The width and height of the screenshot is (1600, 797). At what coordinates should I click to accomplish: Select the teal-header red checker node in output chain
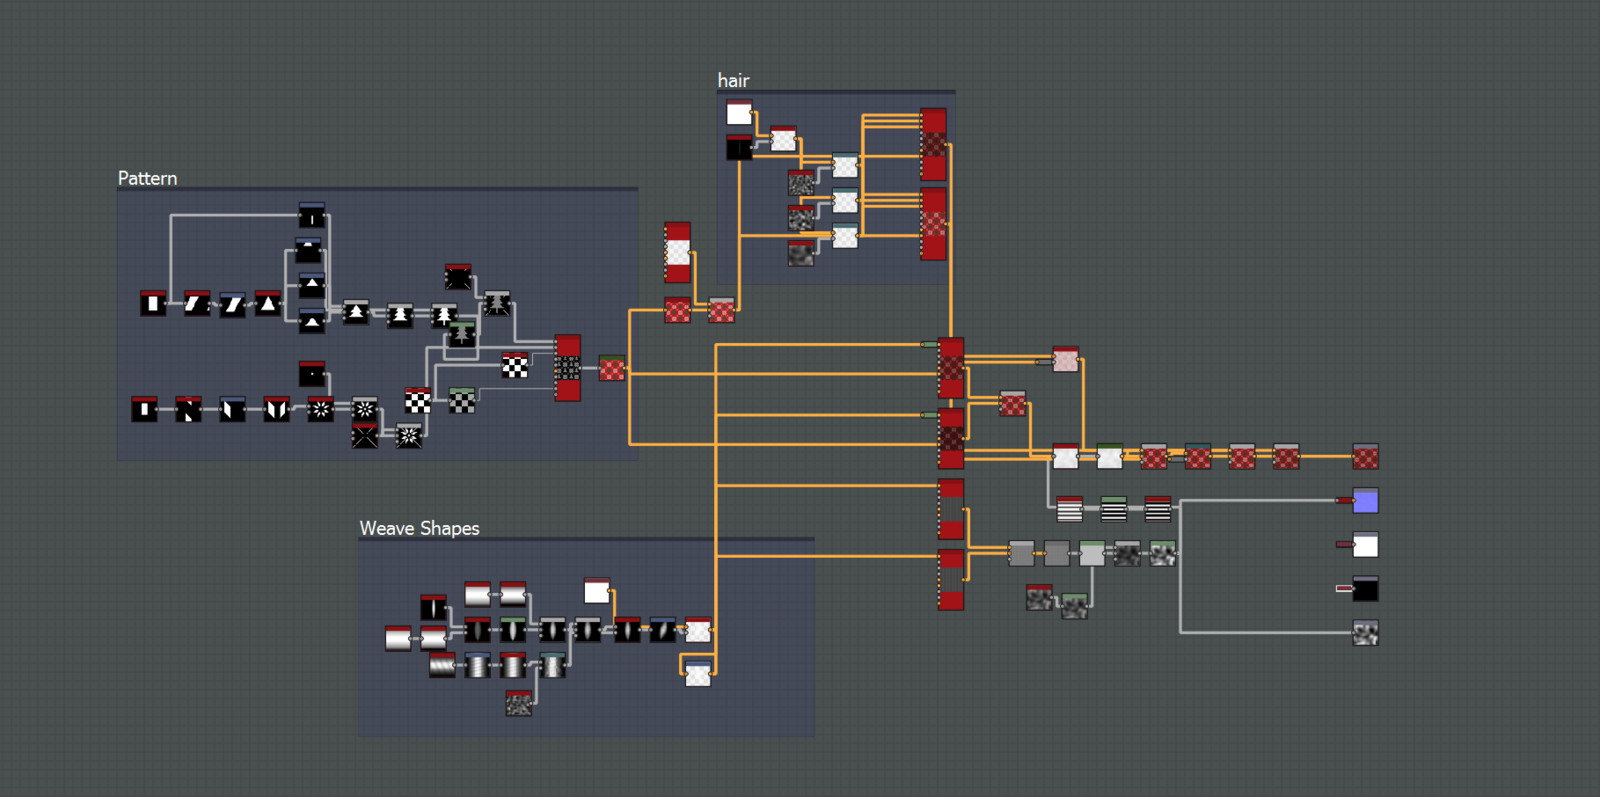[x=1198, y=456]
